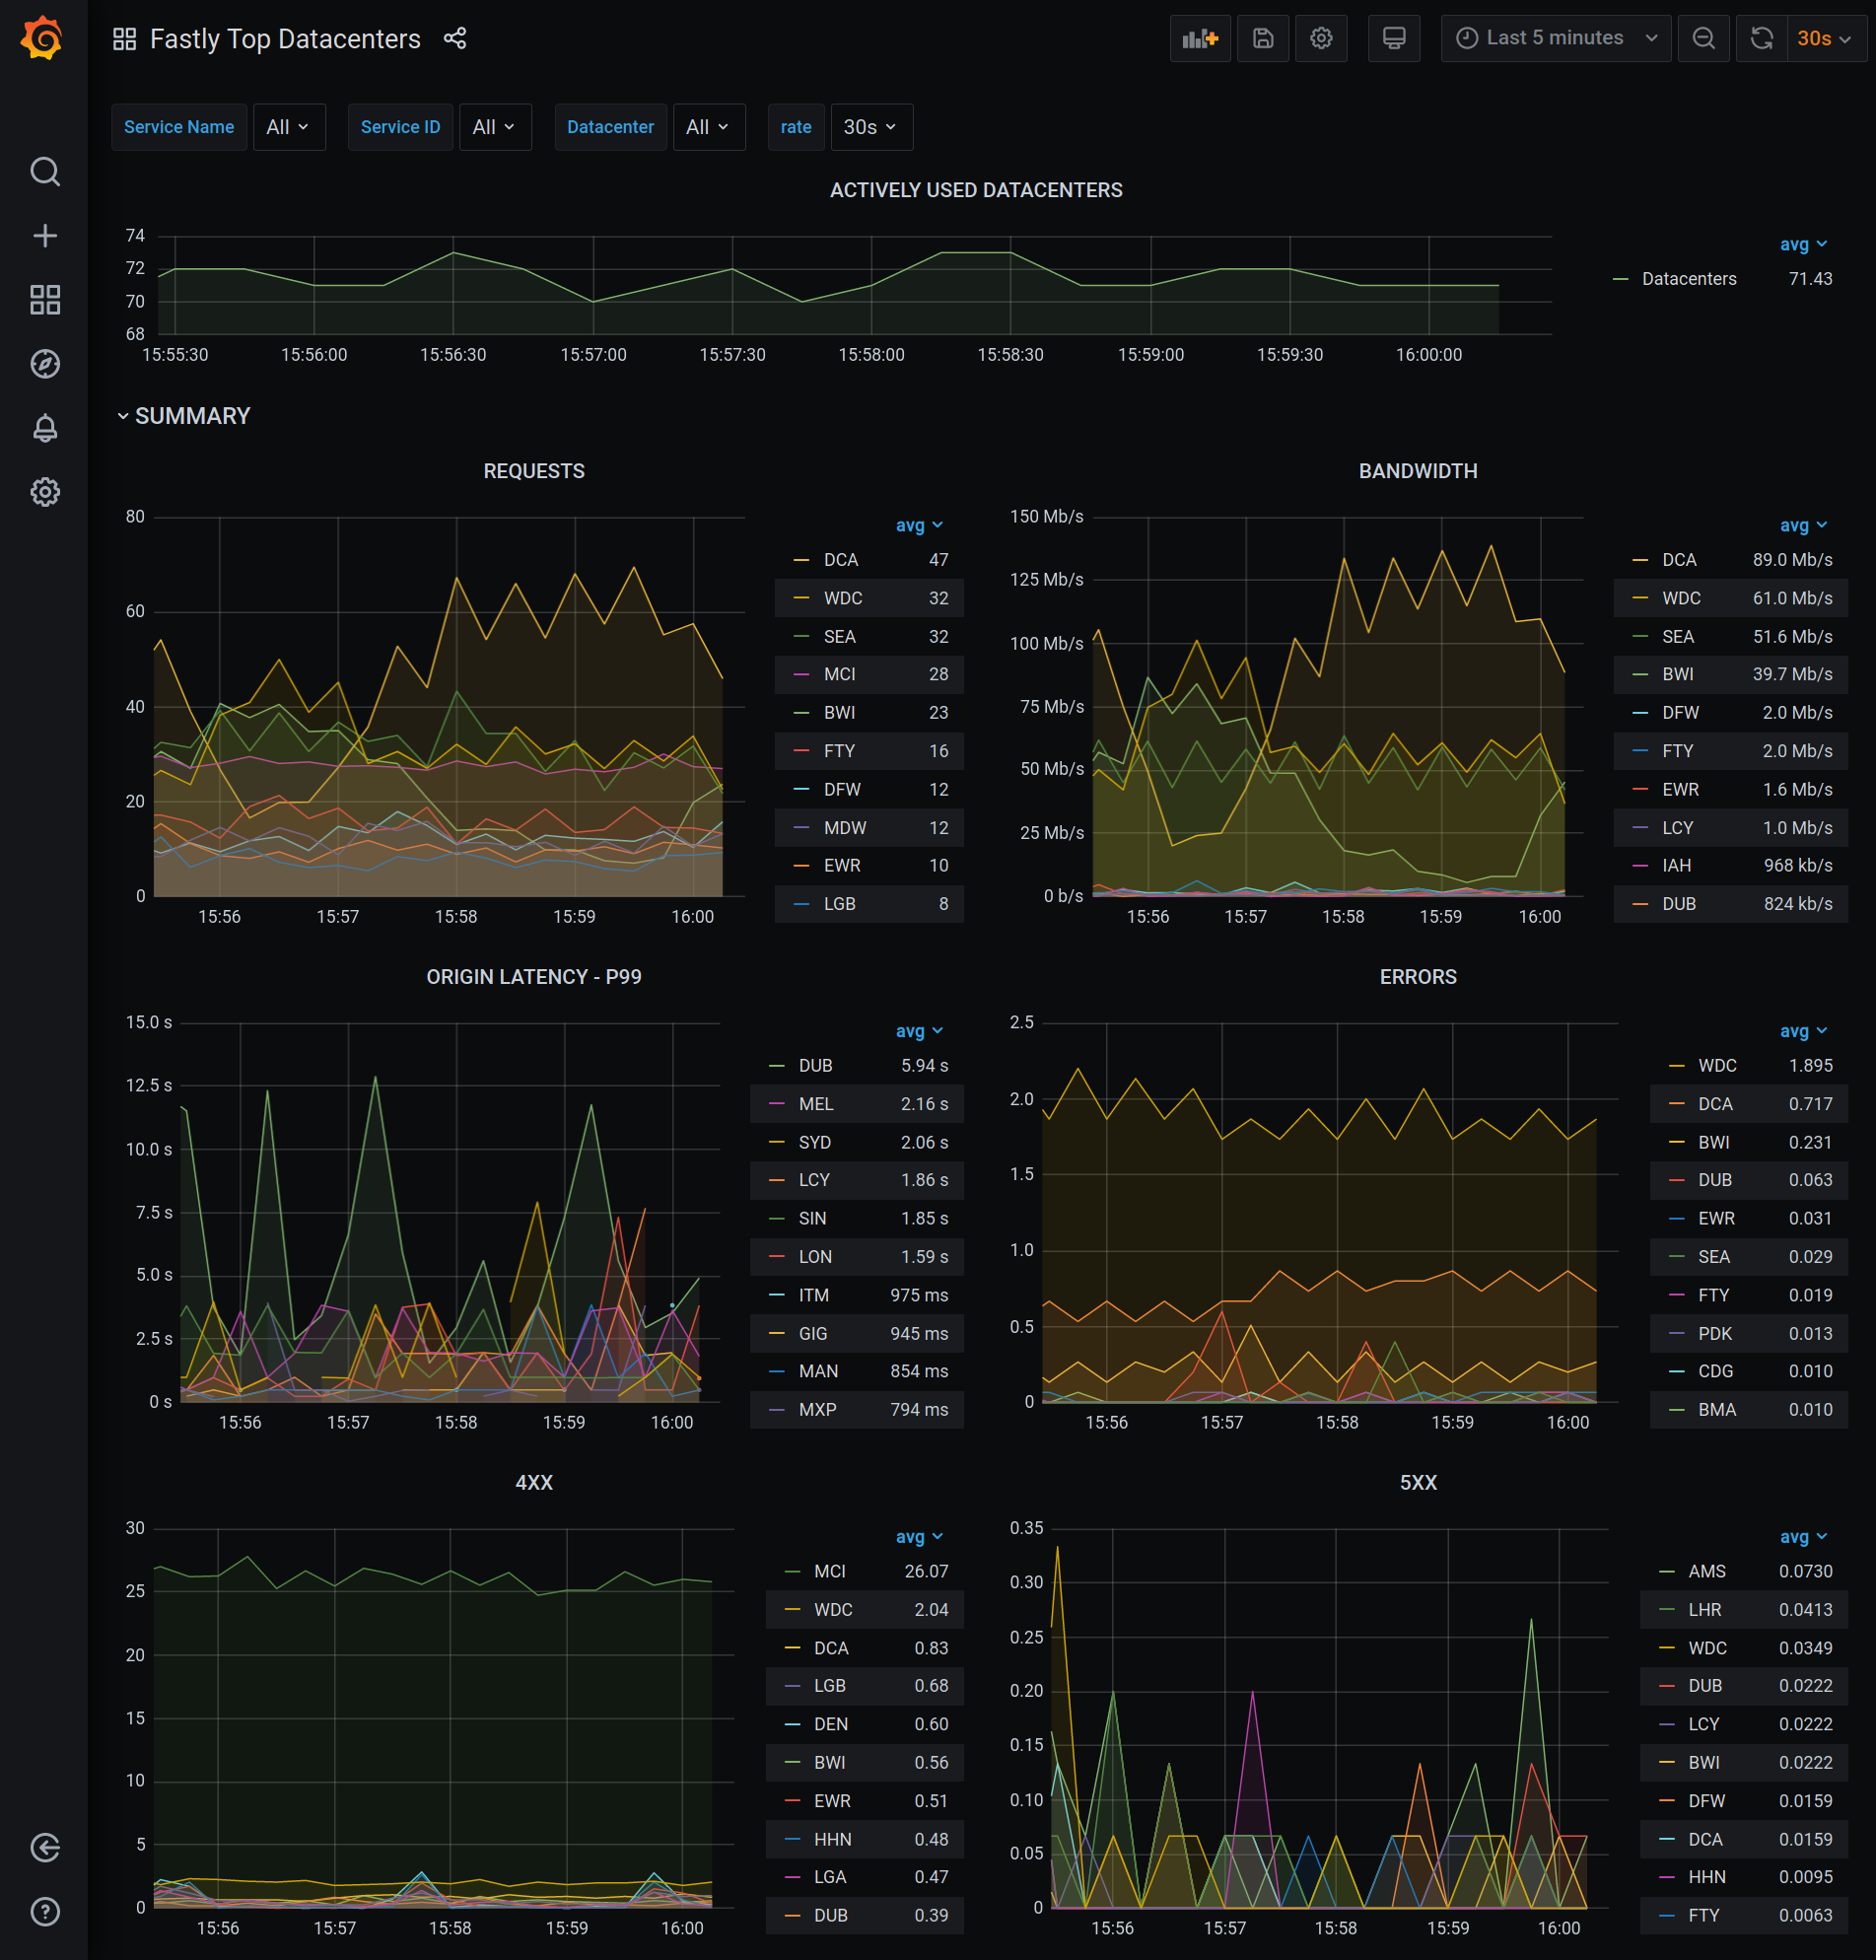Refresh the dashboard with circular arrows icon
Image resolution: width=1876 pixels, height=1960 pixels.
point(1762,39)
